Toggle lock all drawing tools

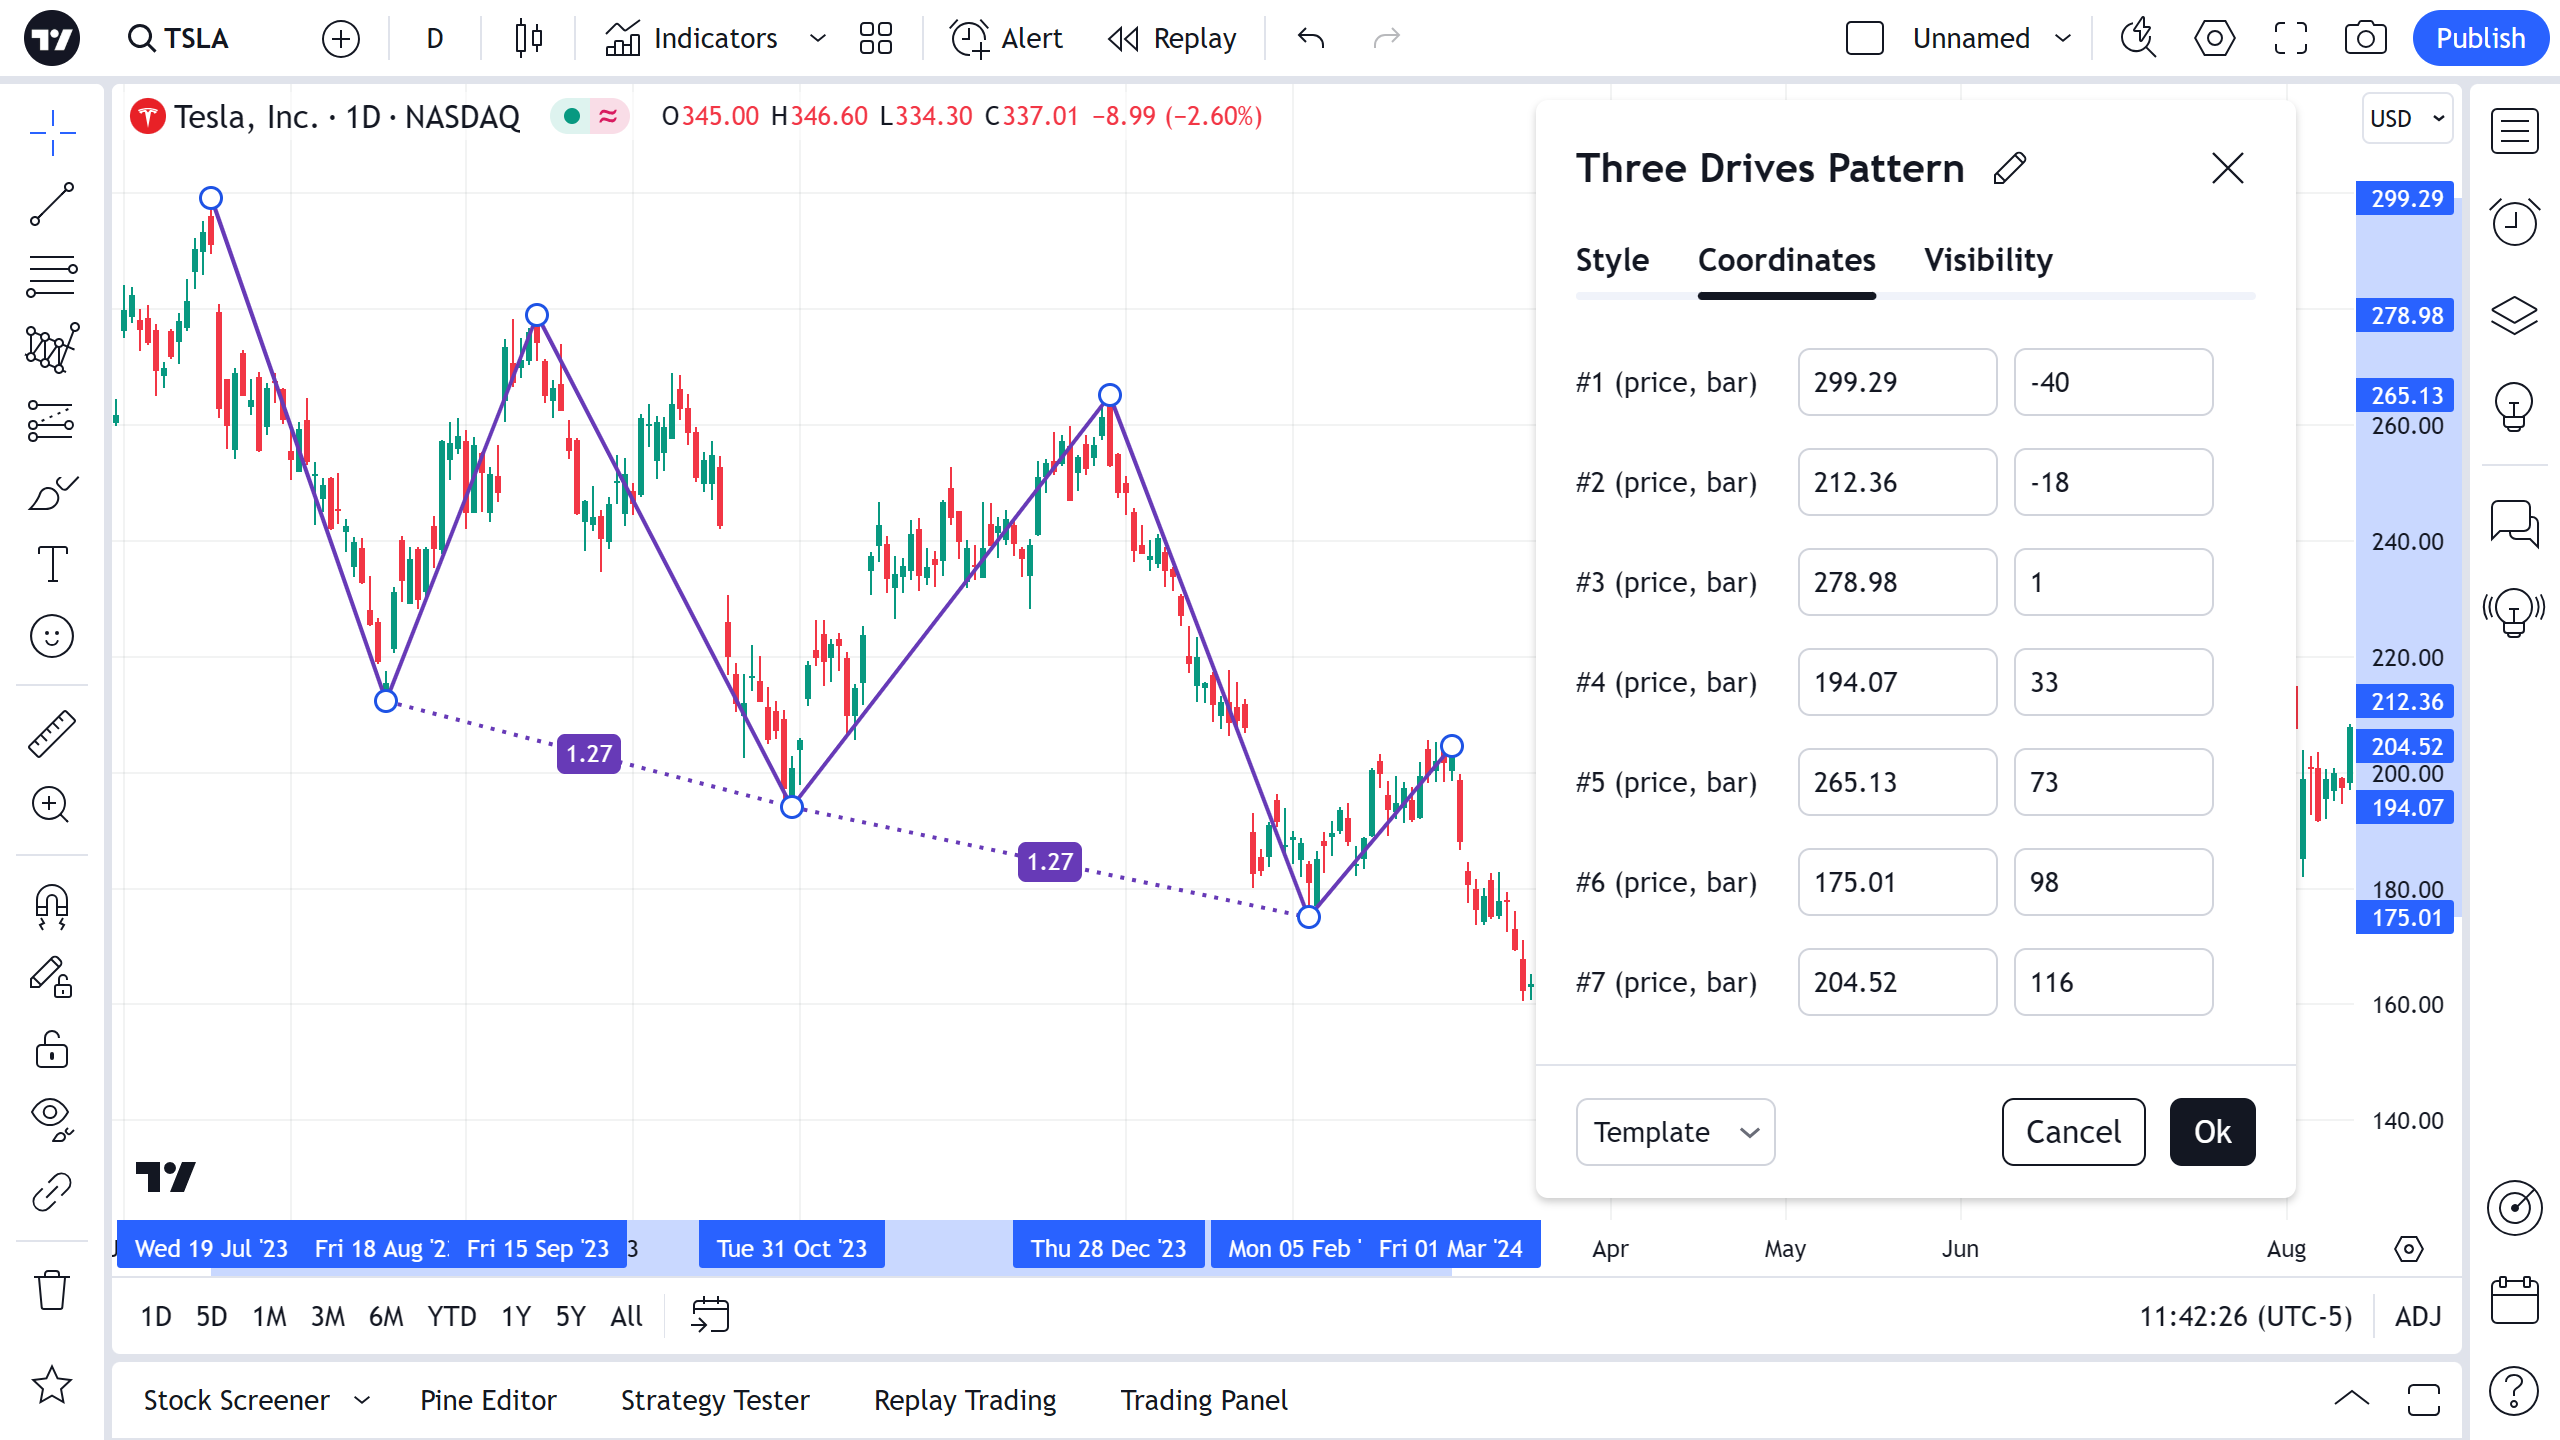click(x=52, y=1050)
